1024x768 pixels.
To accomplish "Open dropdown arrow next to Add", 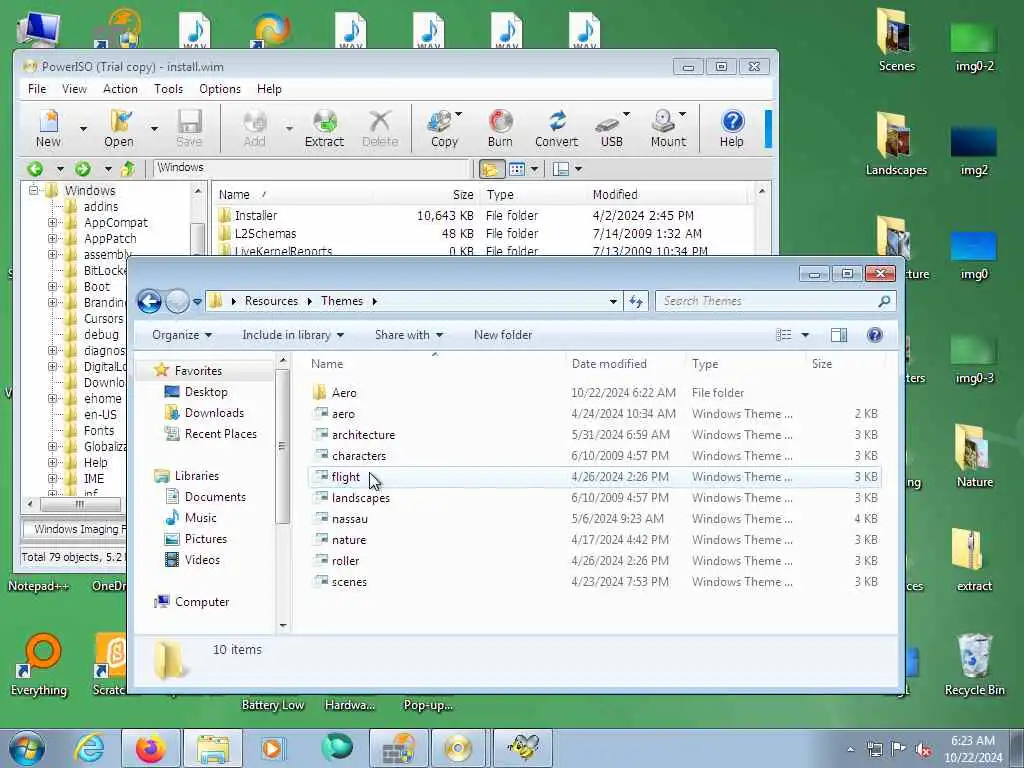I will tap(289, 129).
